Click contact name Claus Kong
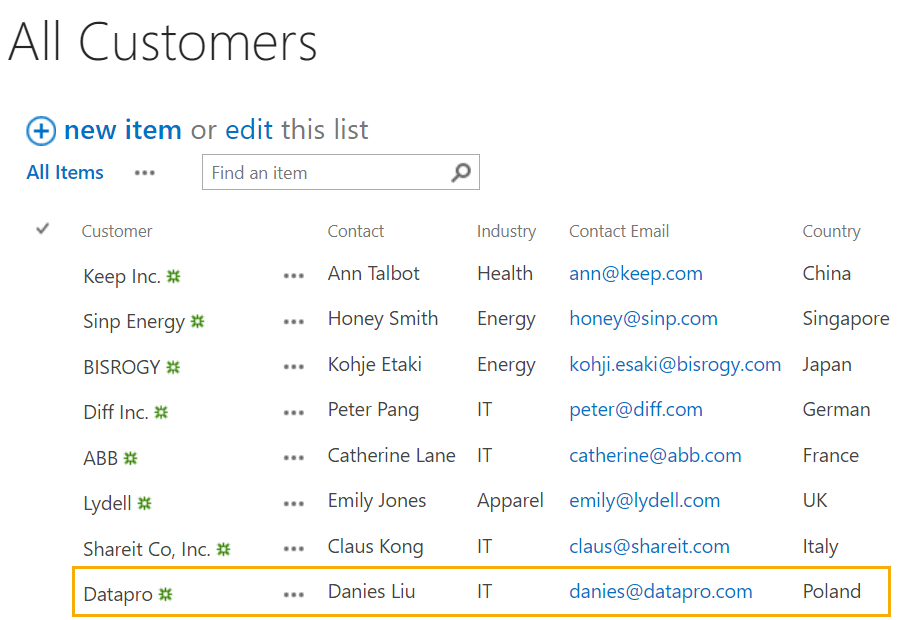The width and height of the screenshot is (907, 620). 375,547
